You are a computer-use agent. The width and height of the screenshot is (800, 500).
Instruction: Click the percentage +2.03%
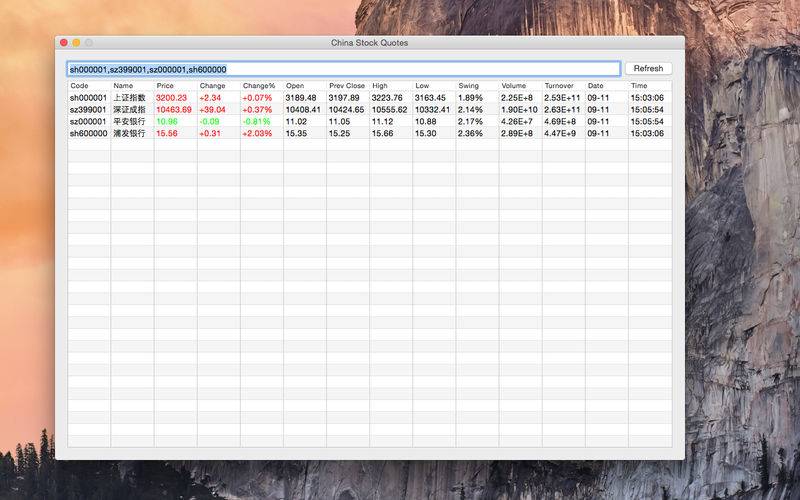click(257, 133)
